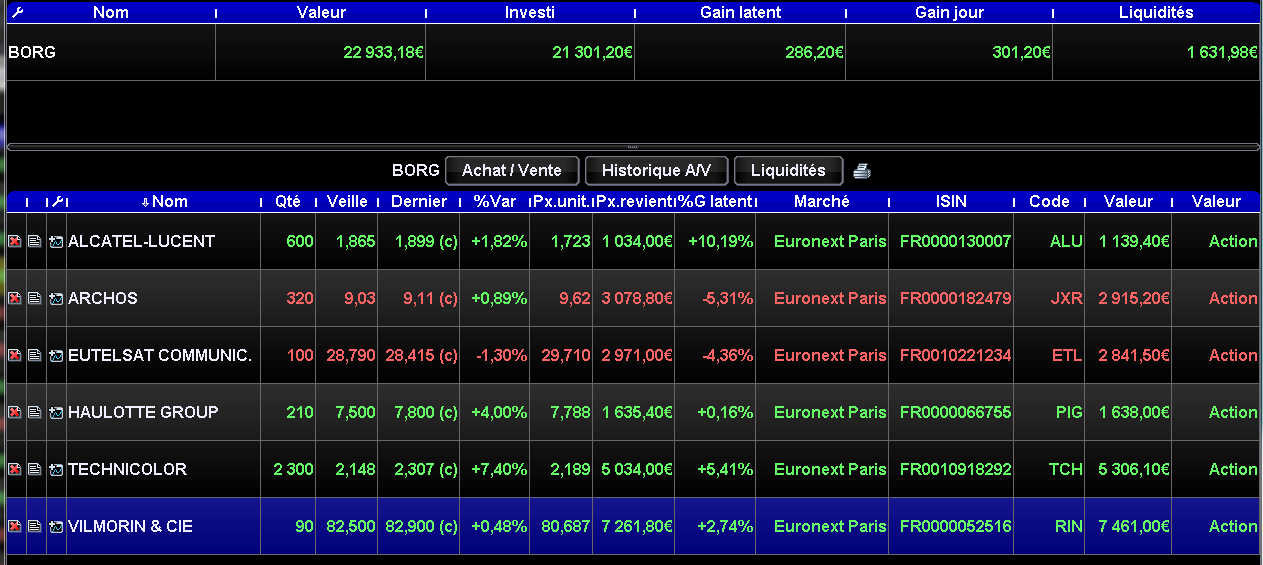Click the Investi header in portfolio summary

click(530, 13)
